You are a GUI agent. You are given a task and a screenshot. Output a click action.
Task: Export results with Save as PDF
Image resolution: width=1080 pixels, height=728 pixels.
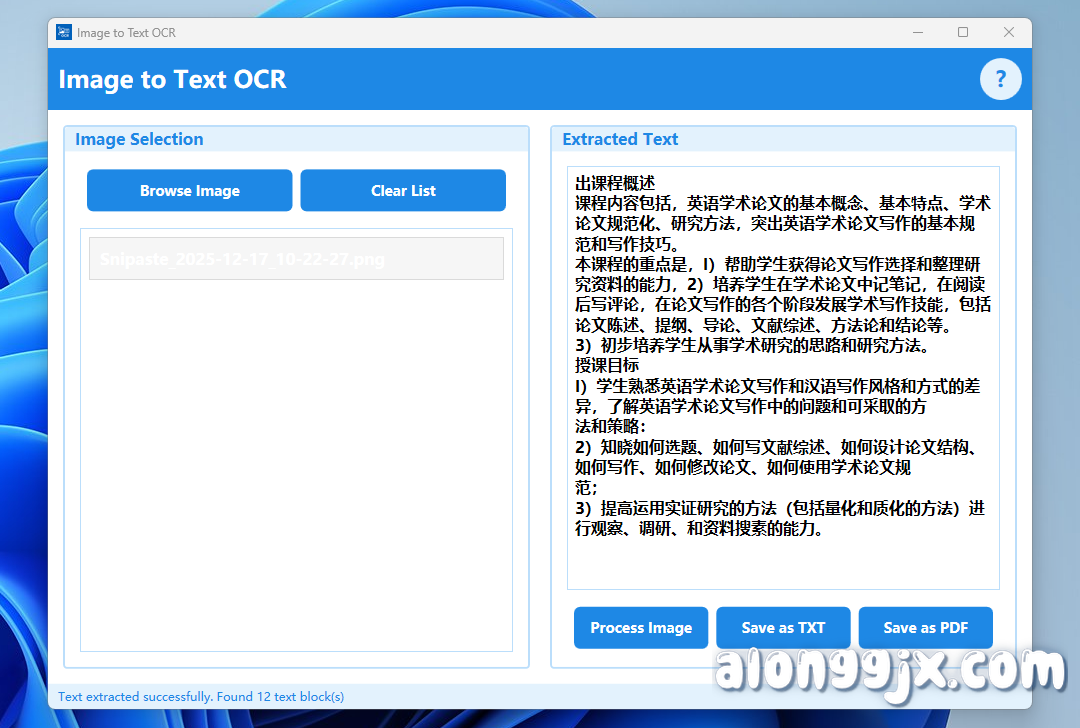point(925,627)
